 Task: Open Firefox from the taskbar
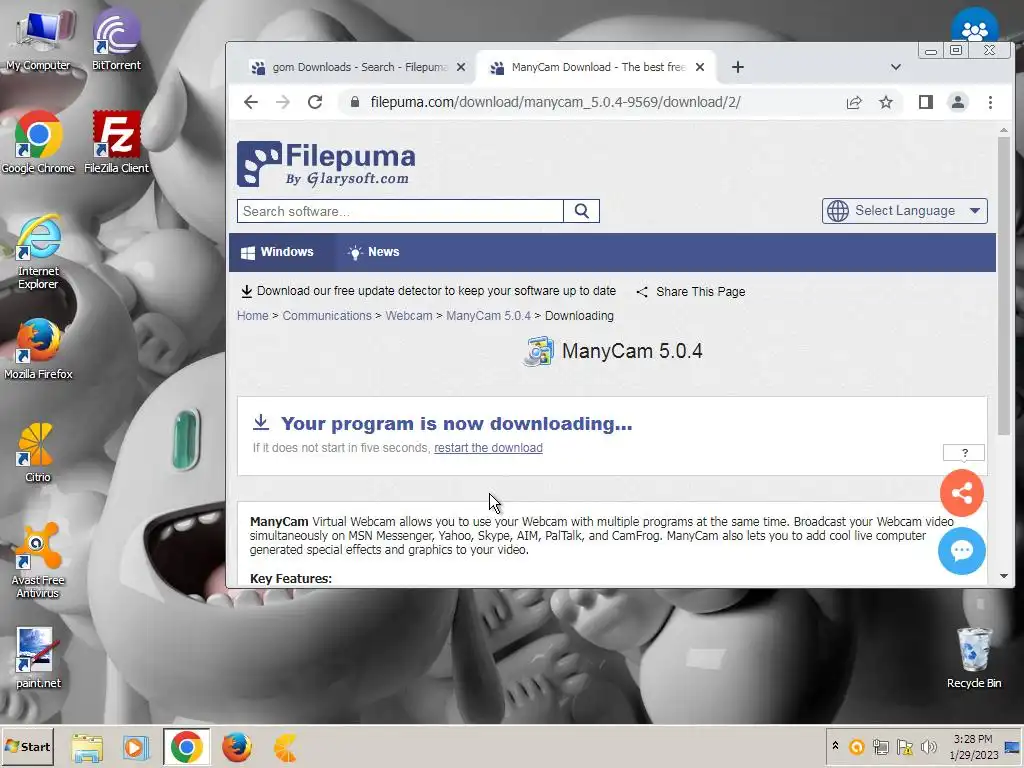(x=236, y=747)
